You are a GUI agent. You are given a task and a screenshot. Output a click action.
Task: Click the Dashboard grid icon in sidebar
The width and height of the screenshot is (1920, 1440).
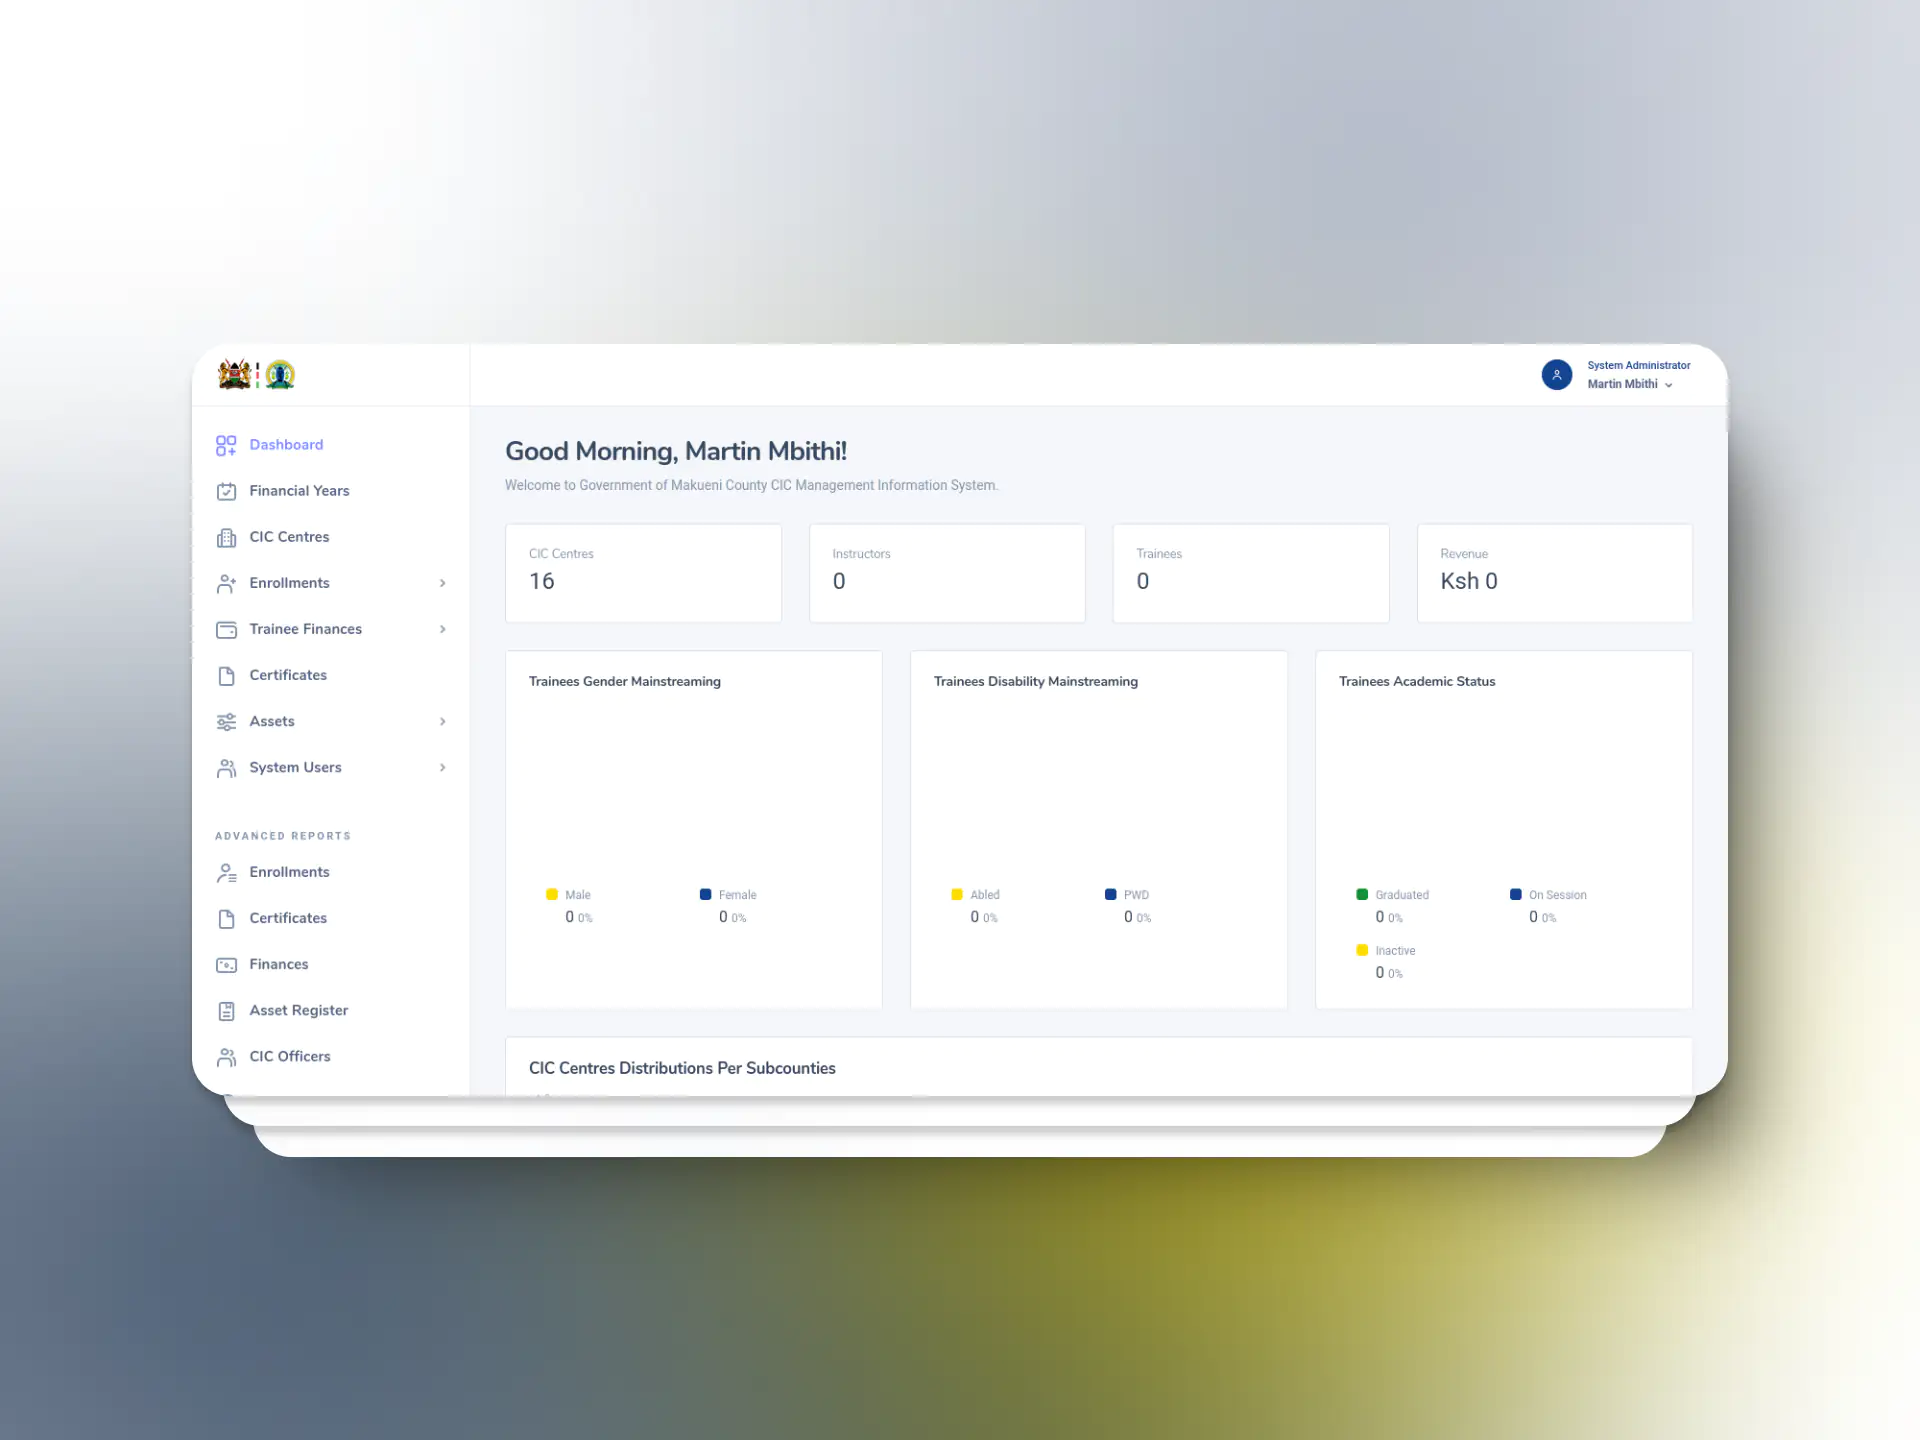(x=226, y=445)
